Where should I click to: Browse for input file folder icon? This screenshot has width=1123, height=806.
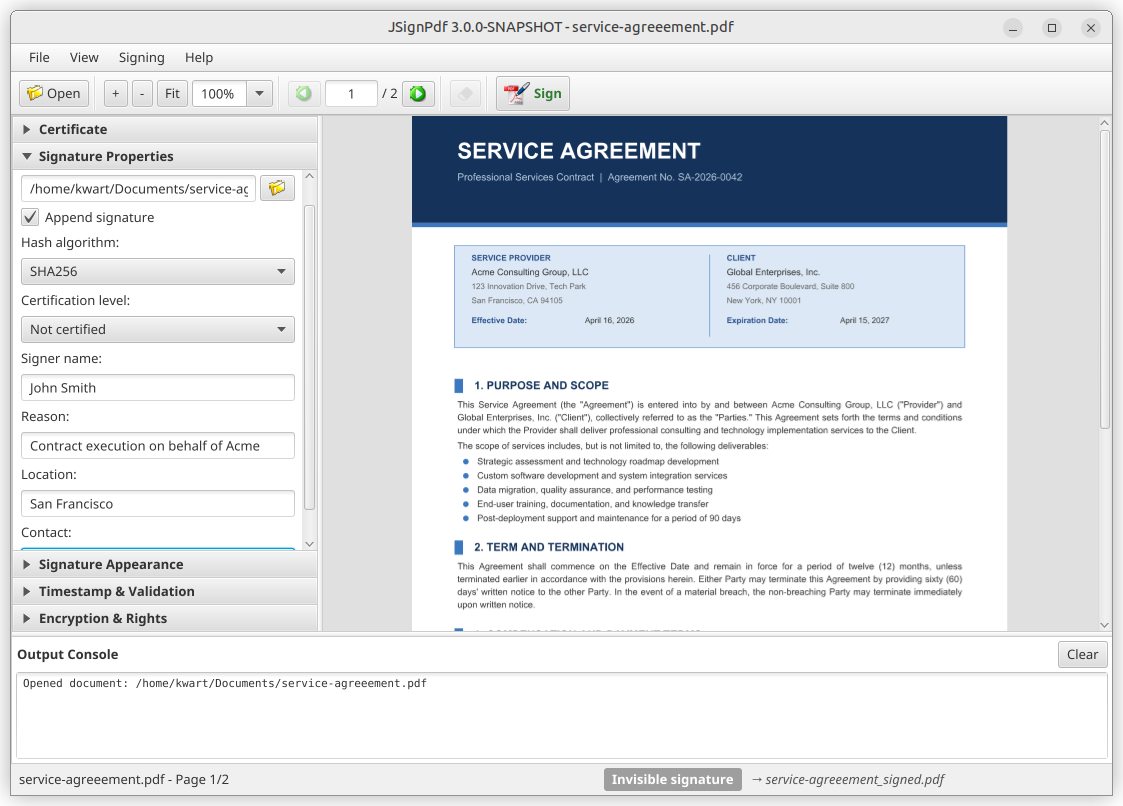click(x=277, y=188)
